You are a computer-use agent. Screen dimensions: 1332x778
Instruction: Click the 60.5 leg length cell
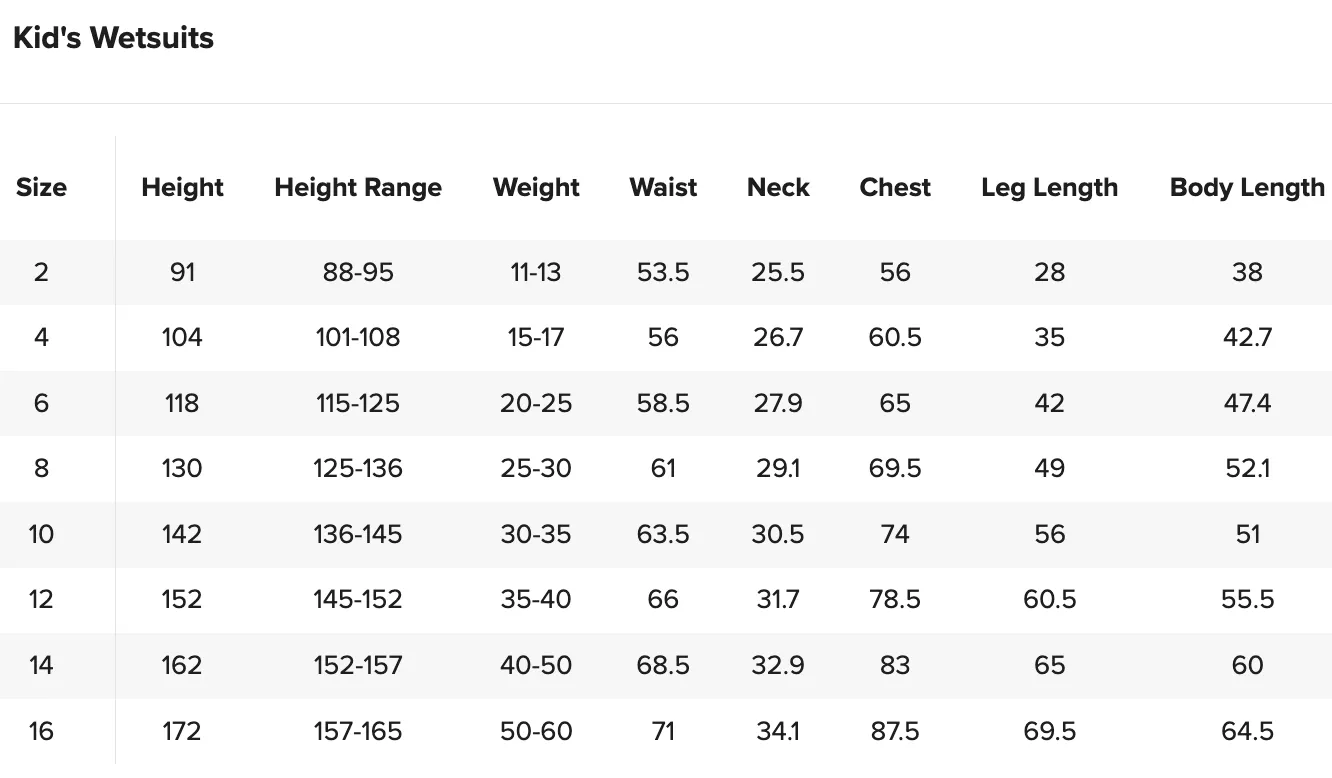(x=1050, y=599)
